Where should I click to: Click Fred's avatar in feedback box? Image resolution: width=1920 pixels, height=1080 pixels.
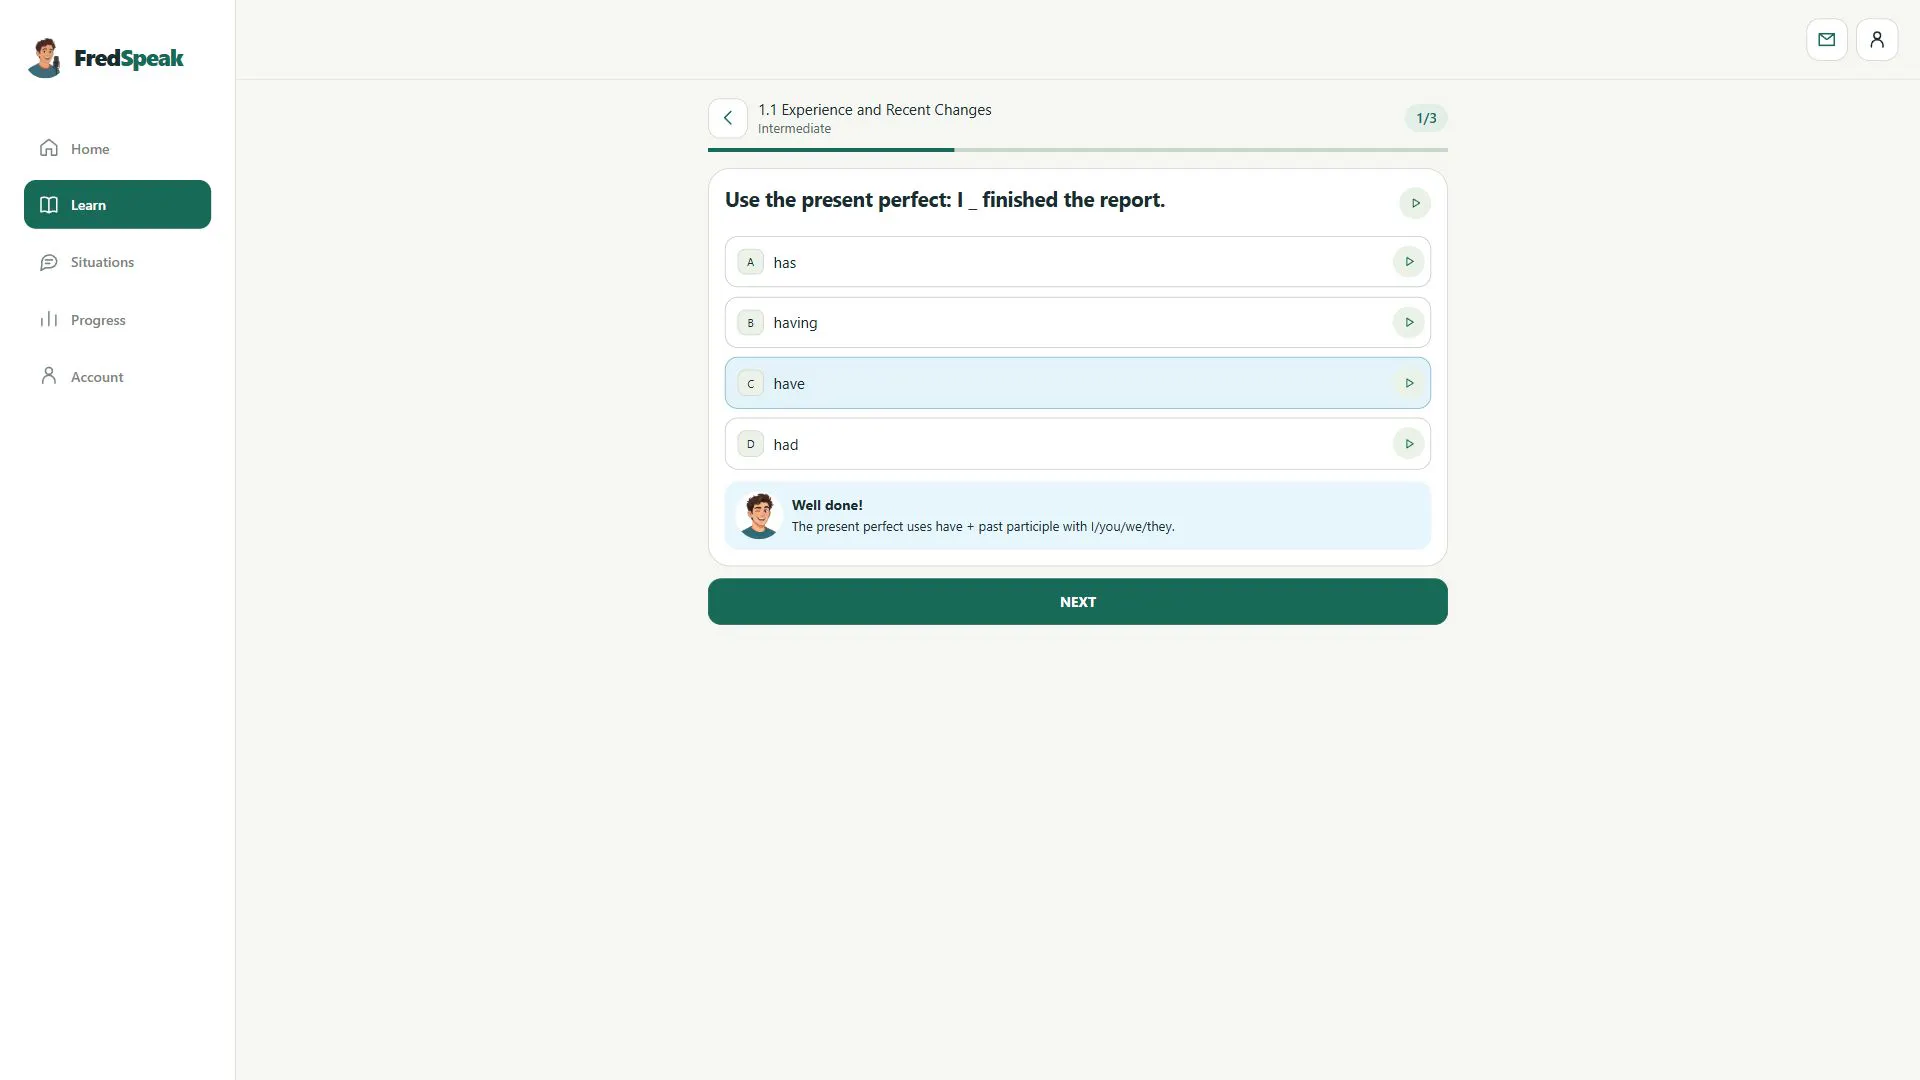pyautogui.click(x=759, y=515)
